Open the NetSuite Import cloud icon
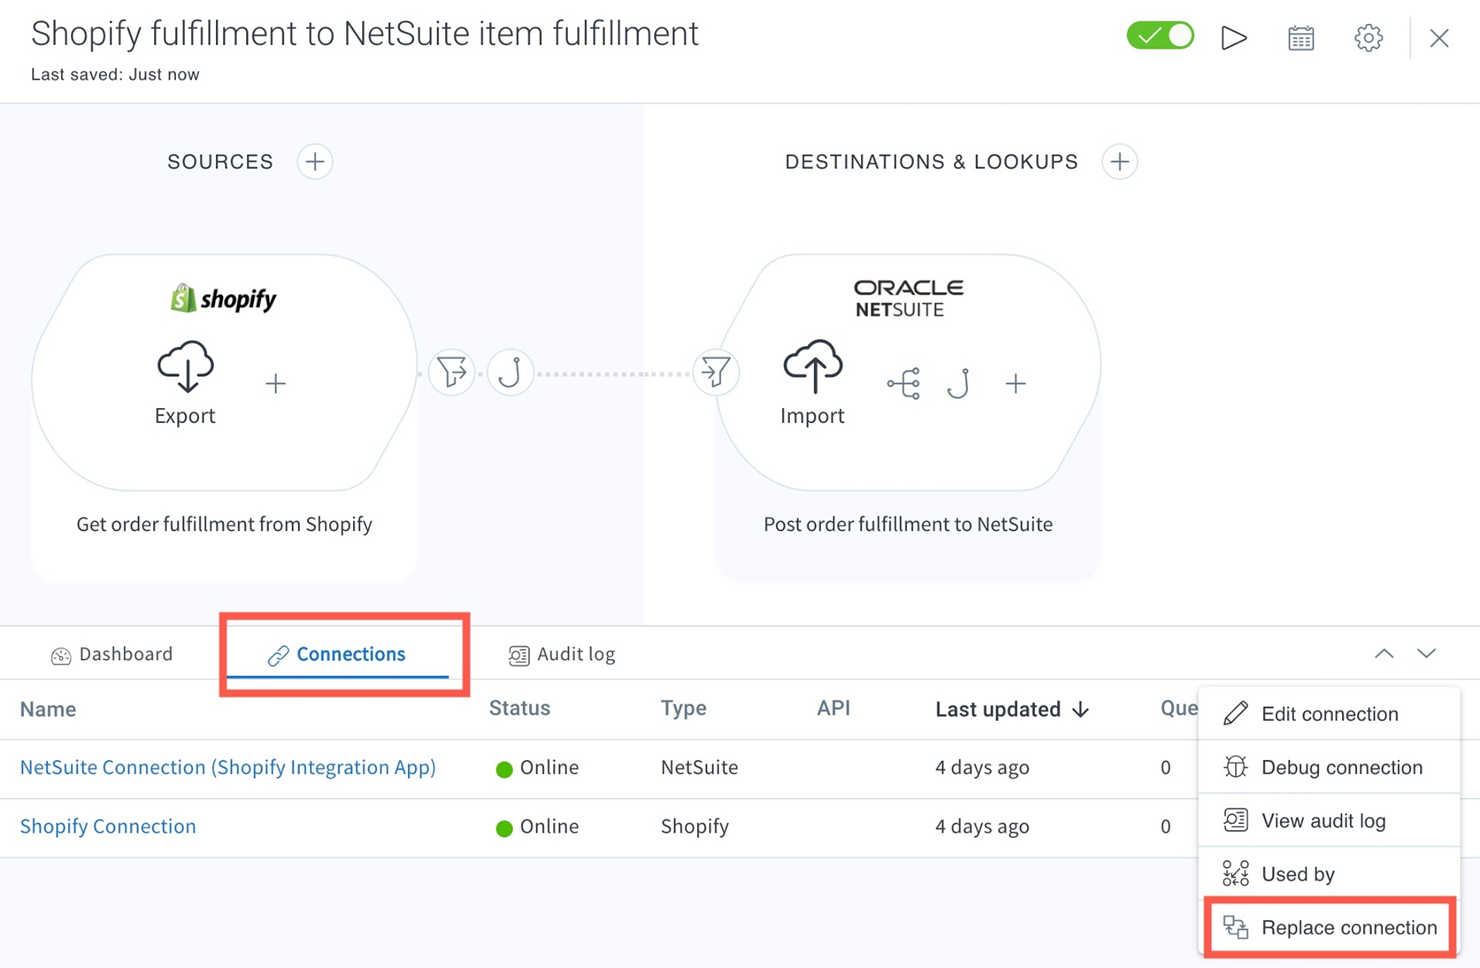1480x968 pixels. point(812,367)
